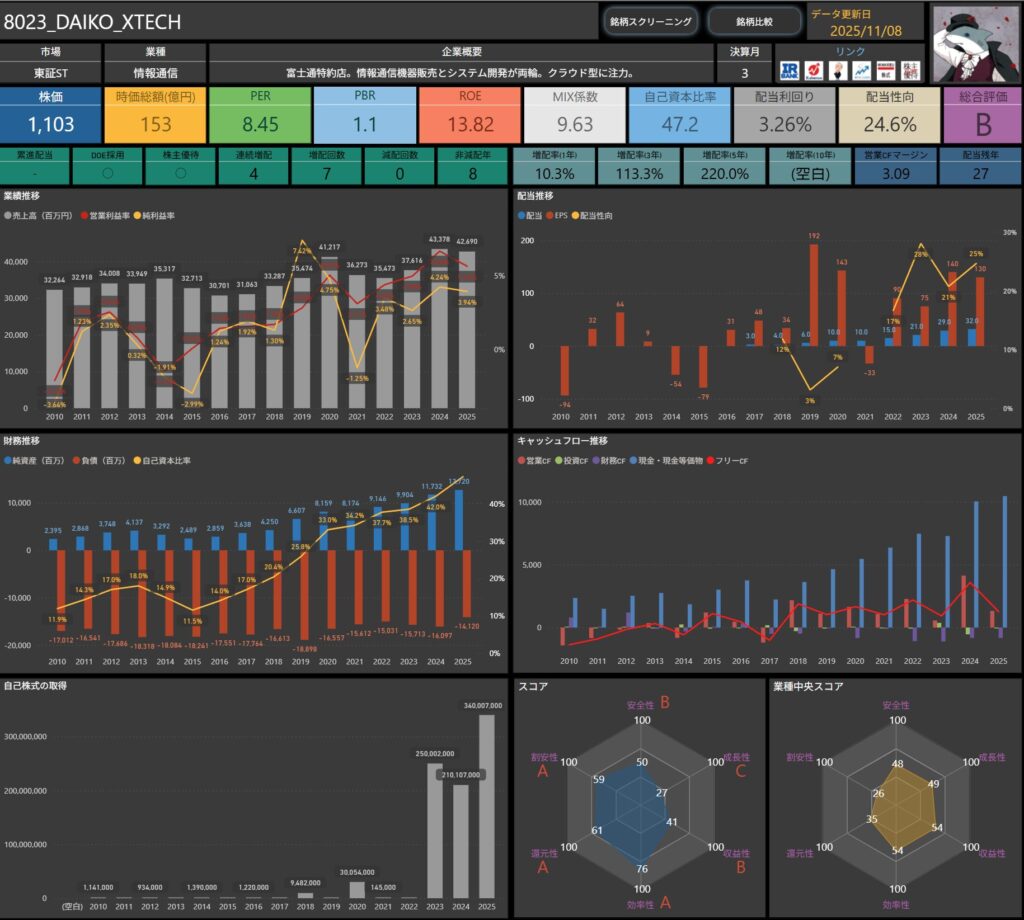Toggle the フリーCF legend item

(x=730, y=461)
